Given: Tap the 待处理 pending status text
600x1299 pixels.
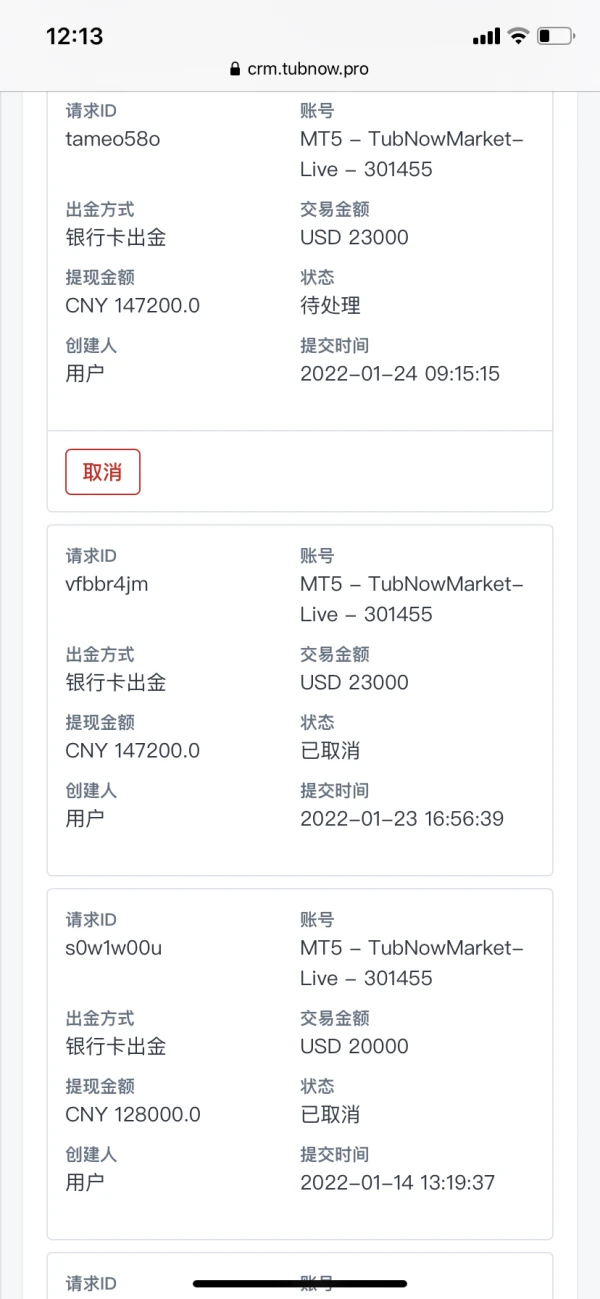Looking at the screenshot, I should coord(330,306).
